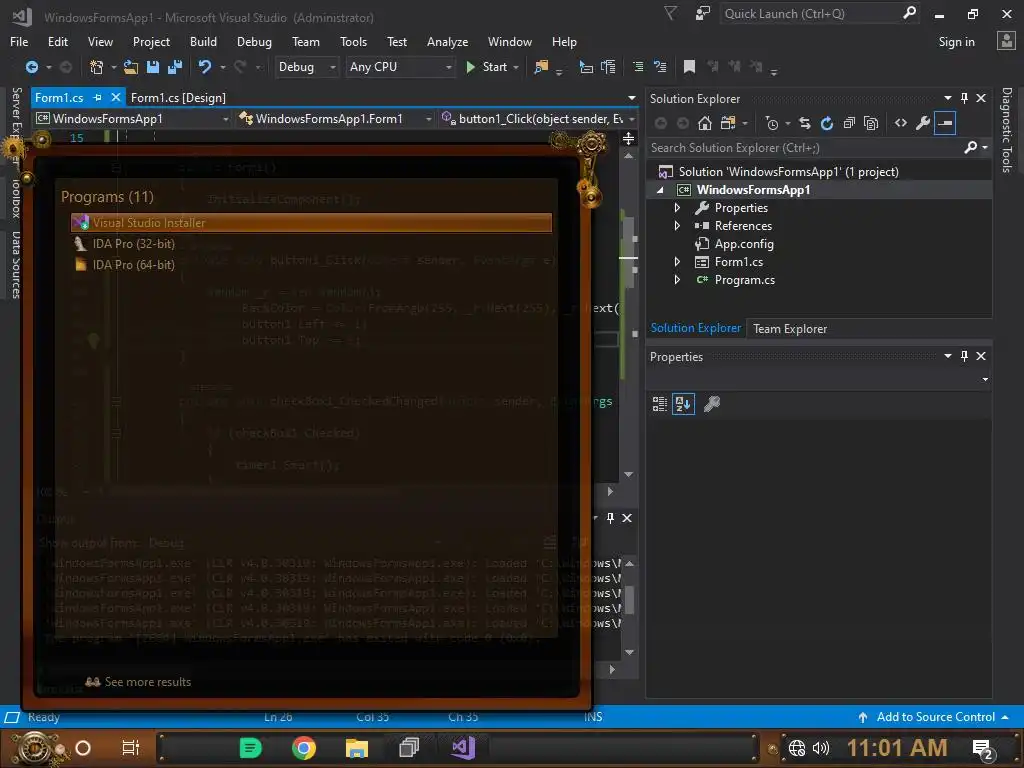Save the current file with the Save icon
This screenshot has height=768, width=1024.
pos(153,67)
